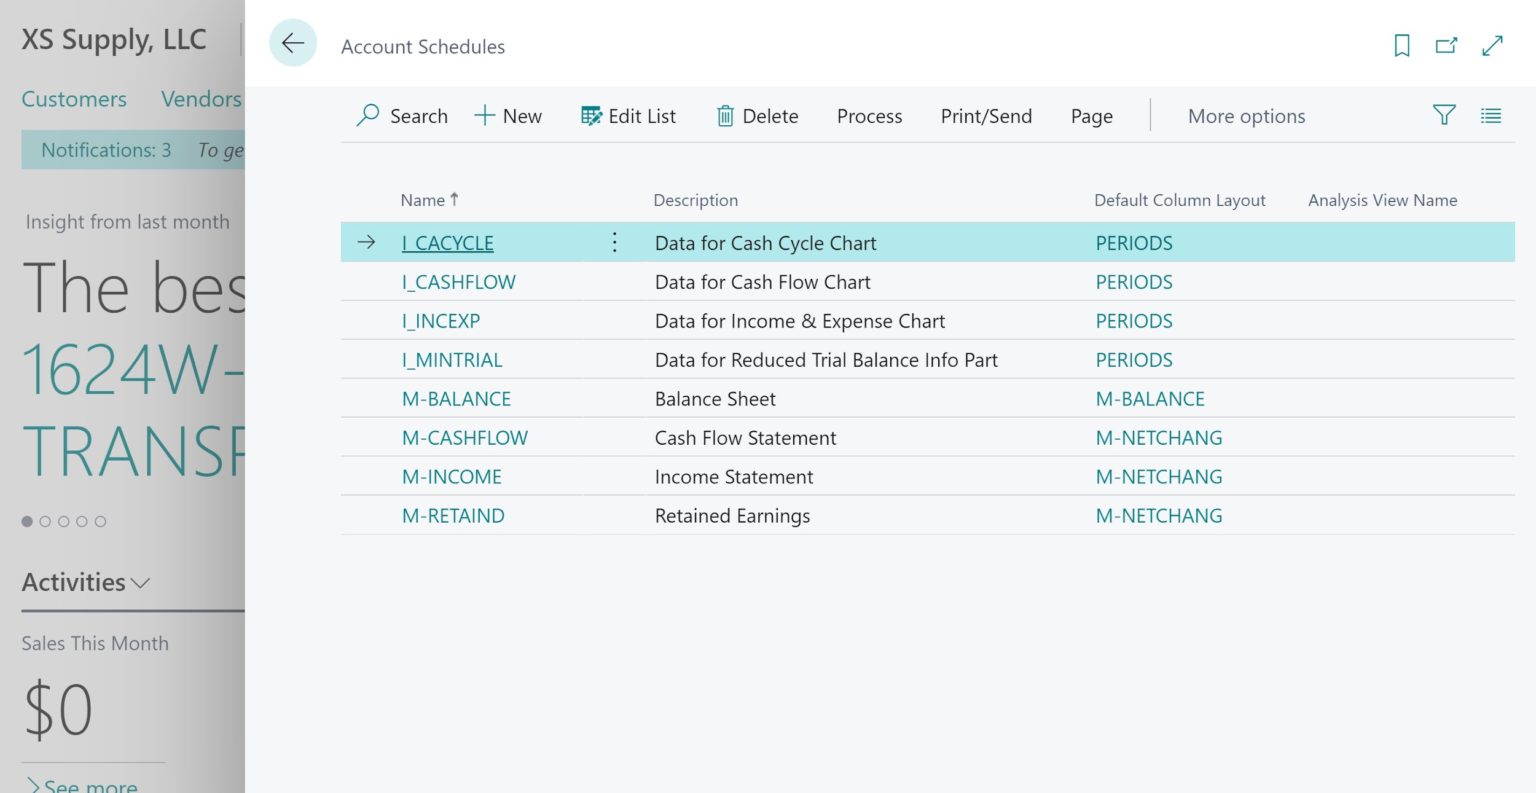Screen dimensions: 1536x793
Task: Open the I_CASHFLOW account schedule
Action: pos(458,282)
